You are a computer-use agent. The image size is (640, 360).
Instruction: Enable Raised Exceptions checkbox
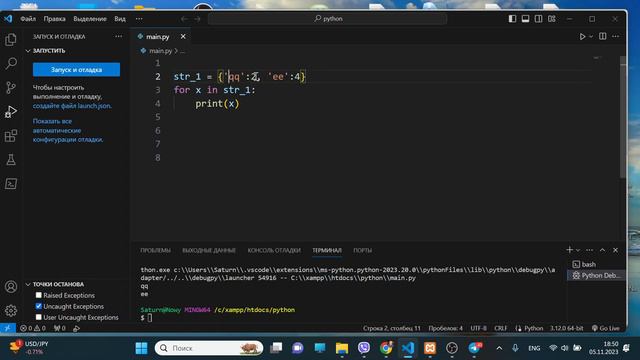[38, 295]
